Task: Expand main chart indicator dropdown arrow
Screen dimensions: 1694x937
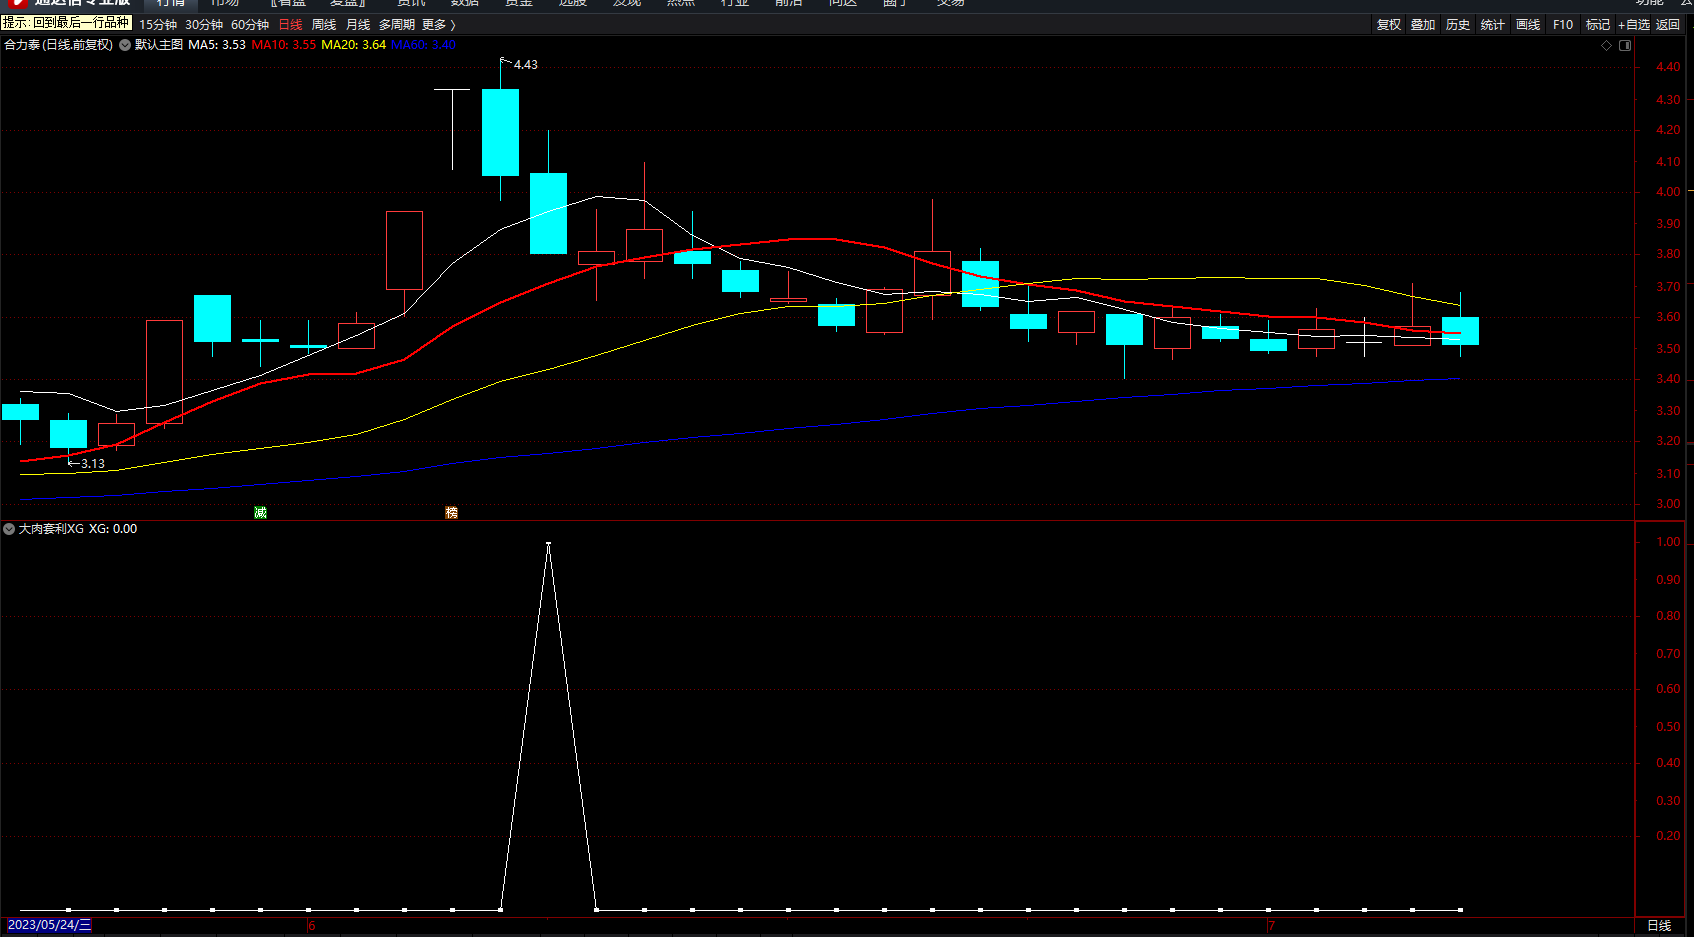Action: pos(125,45)
